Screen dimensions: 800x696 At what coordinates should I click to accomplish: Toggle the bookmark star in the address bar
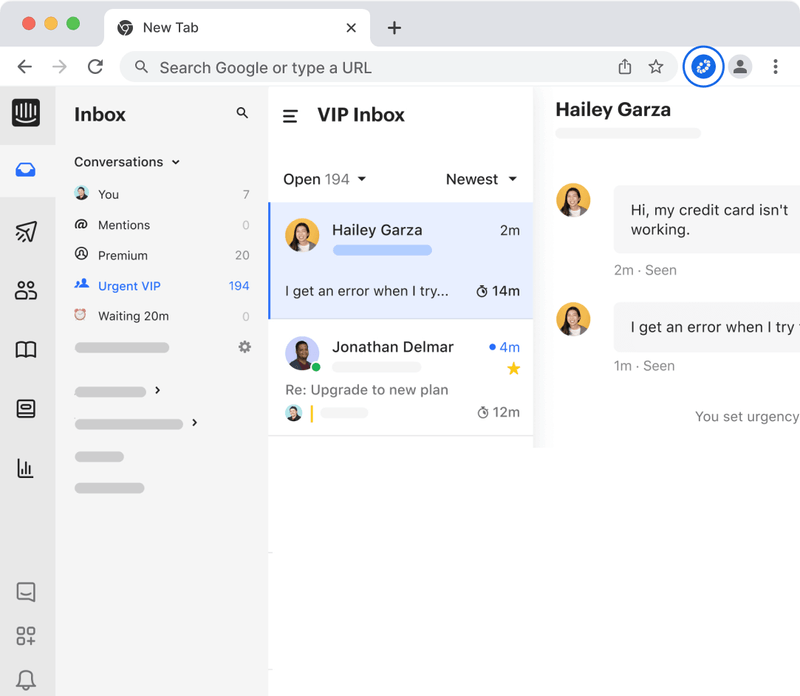click(656, 66)
